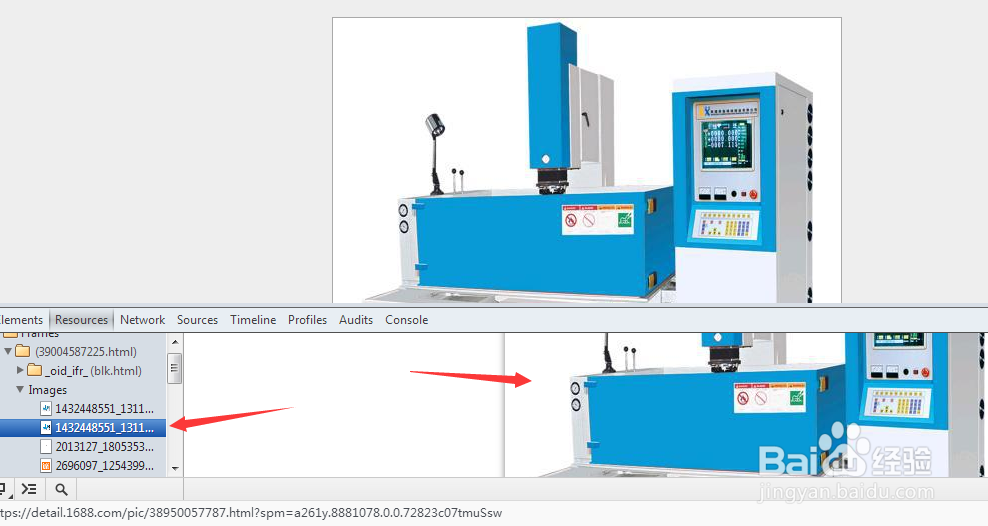The height and width of the screenshot is (526, 988).
Task: Open the Sources tab
Action: (x=197, y=320)
